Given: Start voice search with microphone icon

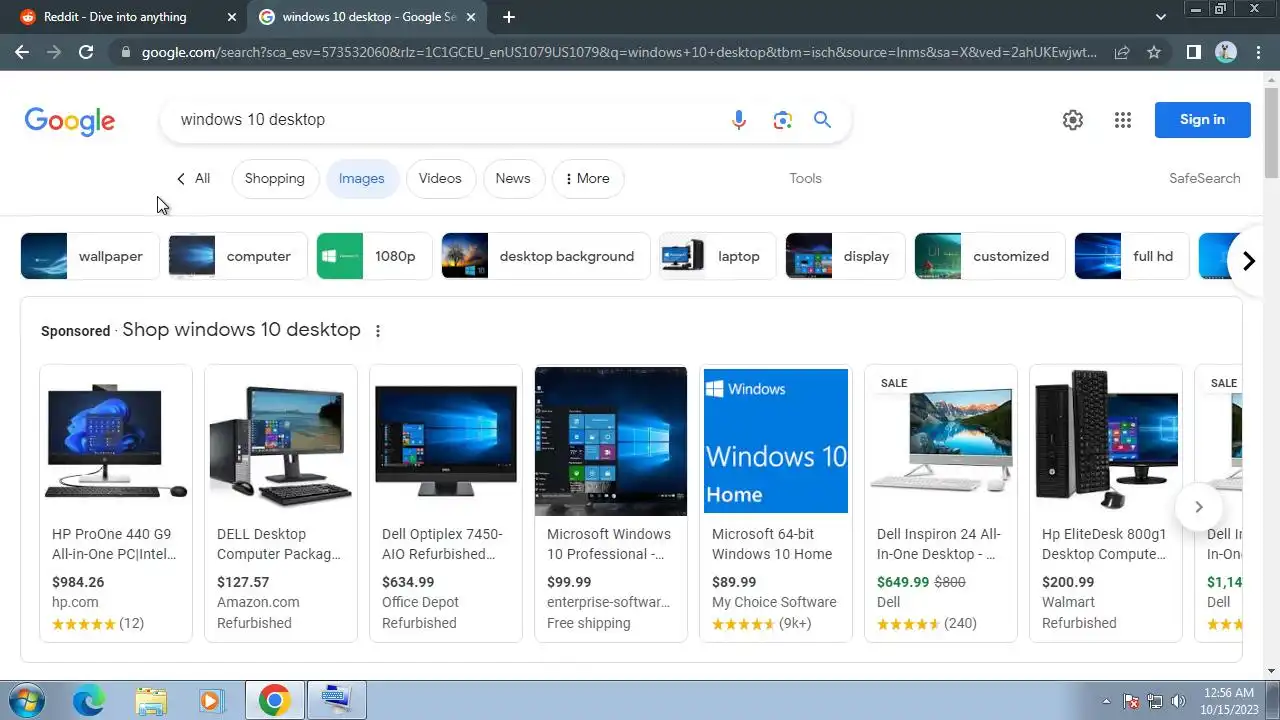Looking at the screenshot, I should [739, 120].
